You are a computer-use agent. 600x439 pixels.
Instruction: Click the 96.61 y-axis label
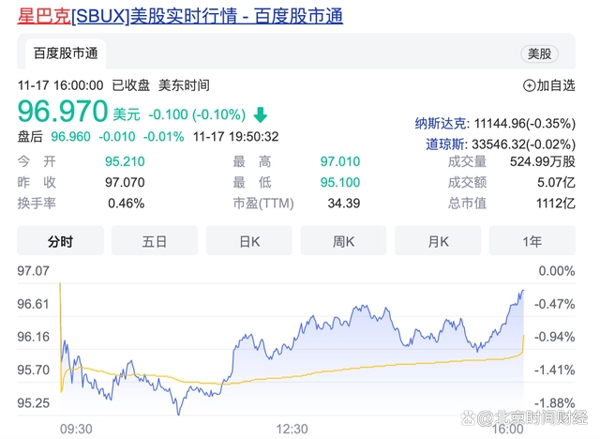coord(33,304)
